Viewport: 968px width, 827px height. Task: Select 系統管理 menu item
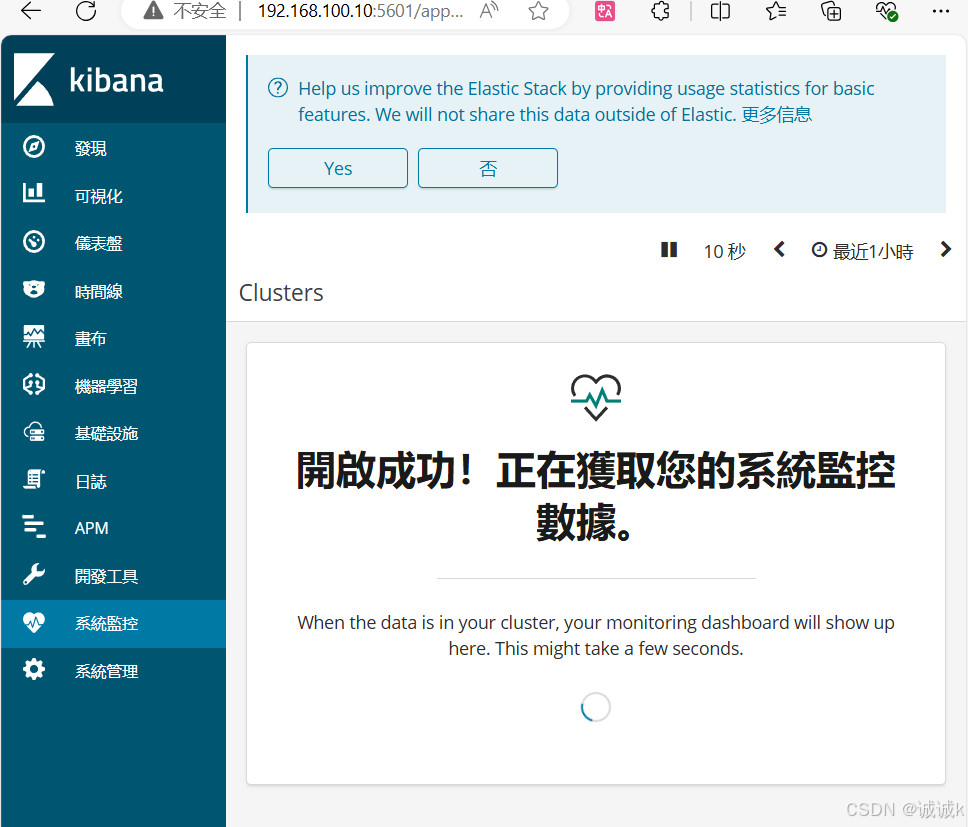pos(106,671)
